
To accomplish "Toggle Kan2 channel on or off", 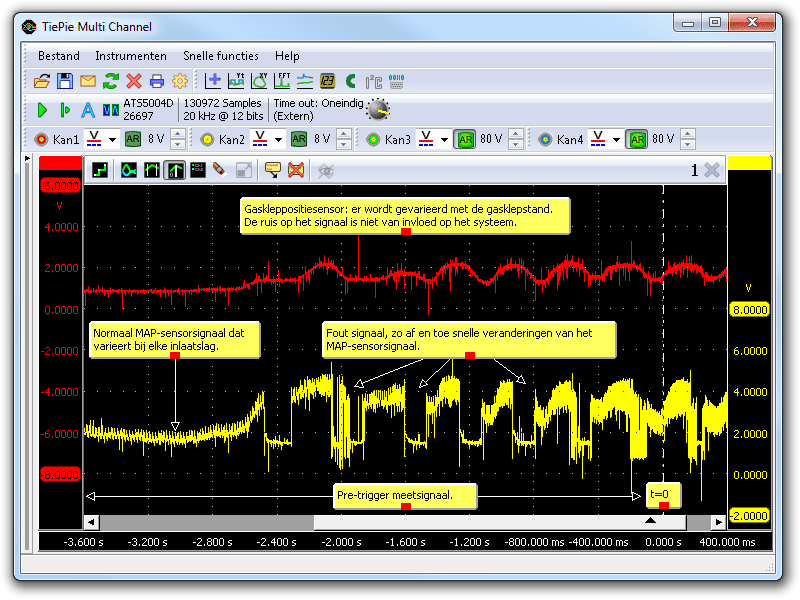I will [x=207, y=139].
